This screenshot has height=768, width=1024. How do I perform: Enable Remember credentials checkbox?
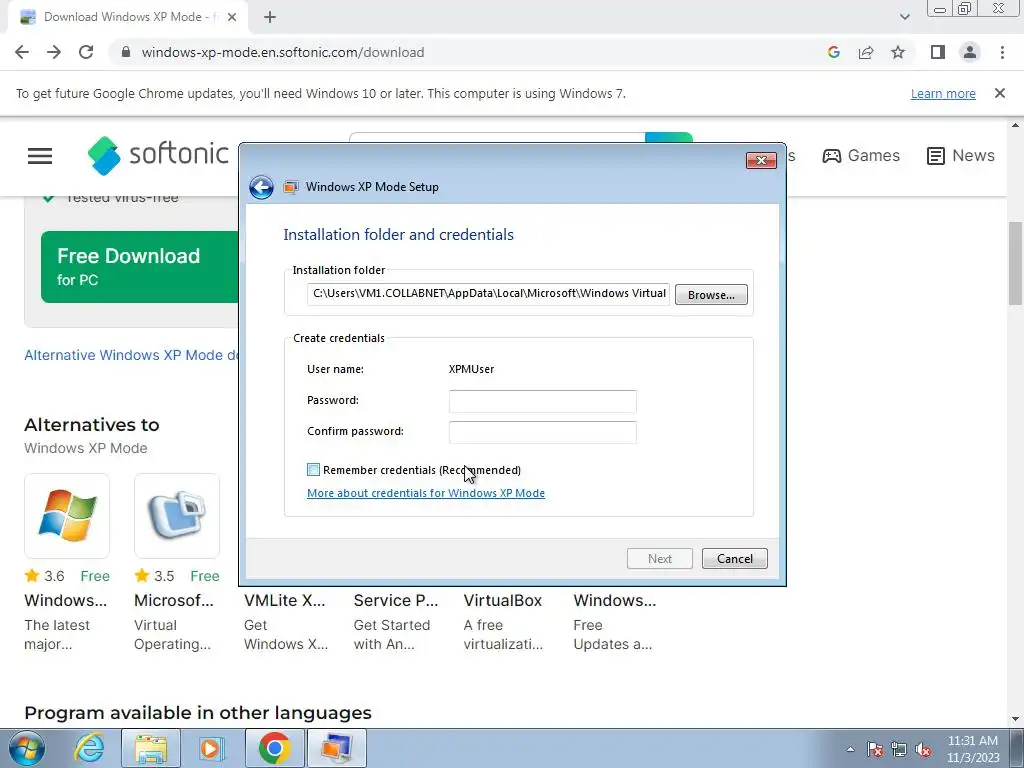click(313, 470)
